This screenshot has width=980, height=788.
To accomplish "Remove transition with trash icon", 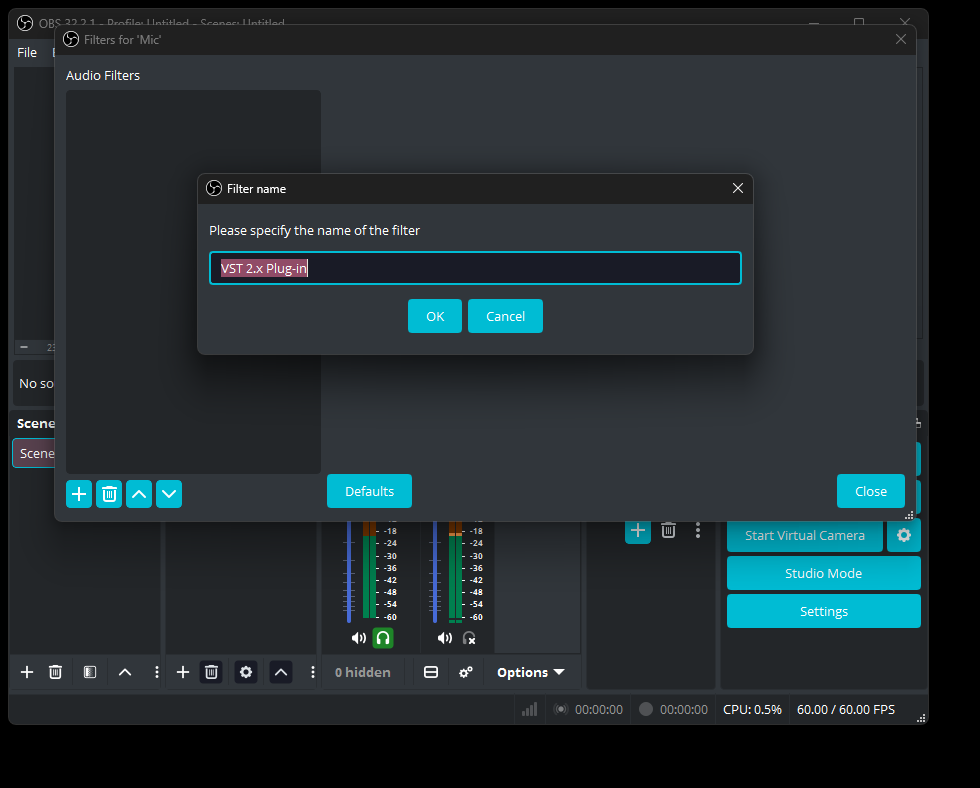I will [668, 531].
